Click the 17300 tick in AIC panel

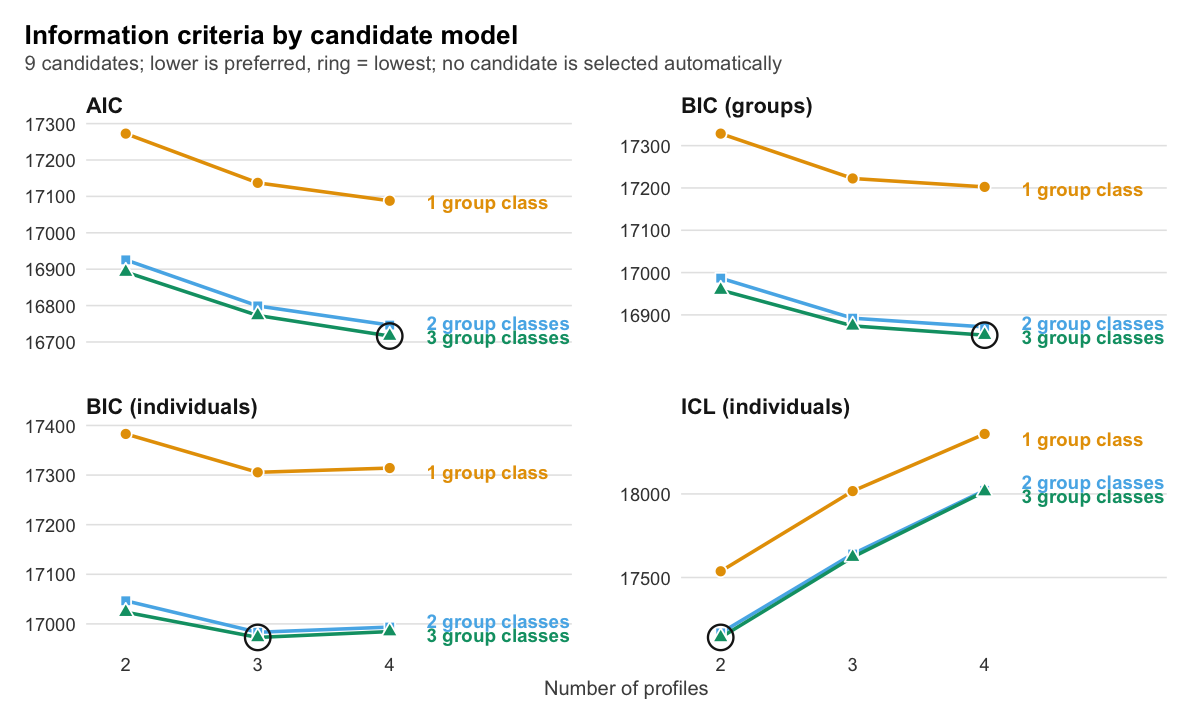(x=55, y=124)
